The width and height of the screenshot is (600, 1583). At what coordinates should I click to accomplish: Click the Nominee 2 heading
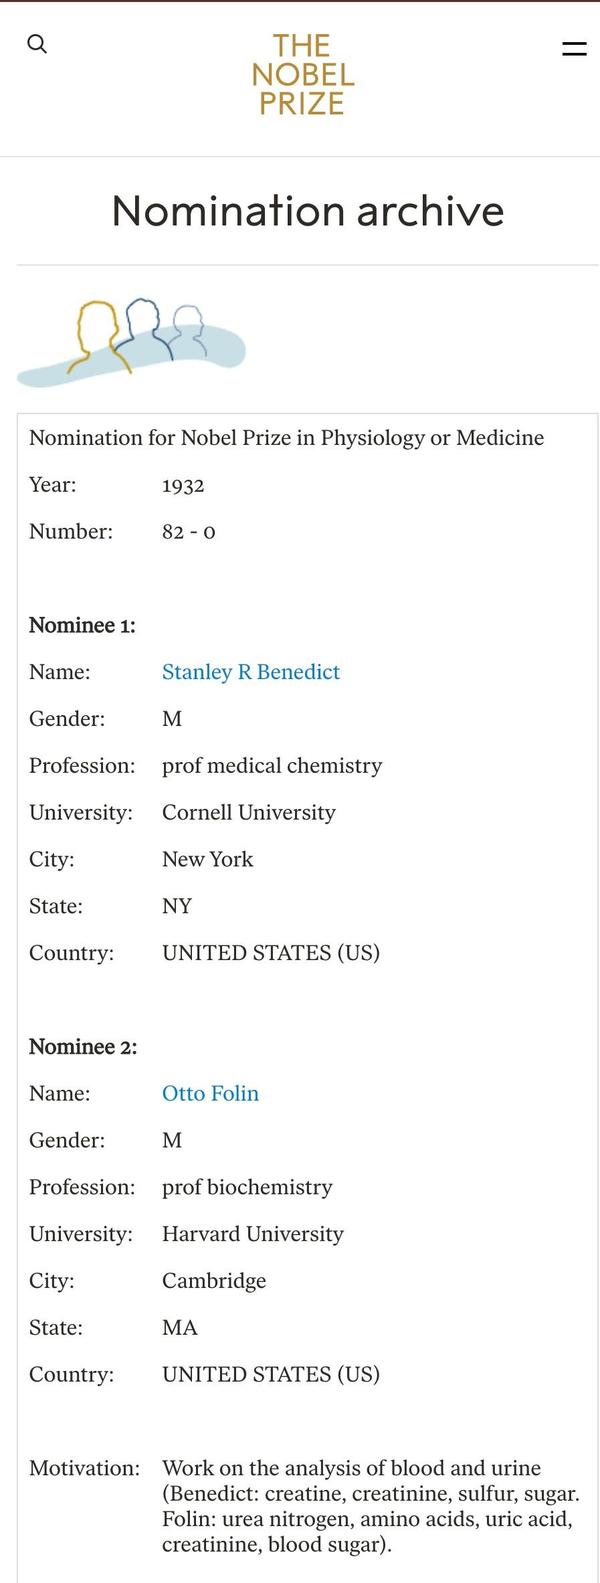point(83,1047)
